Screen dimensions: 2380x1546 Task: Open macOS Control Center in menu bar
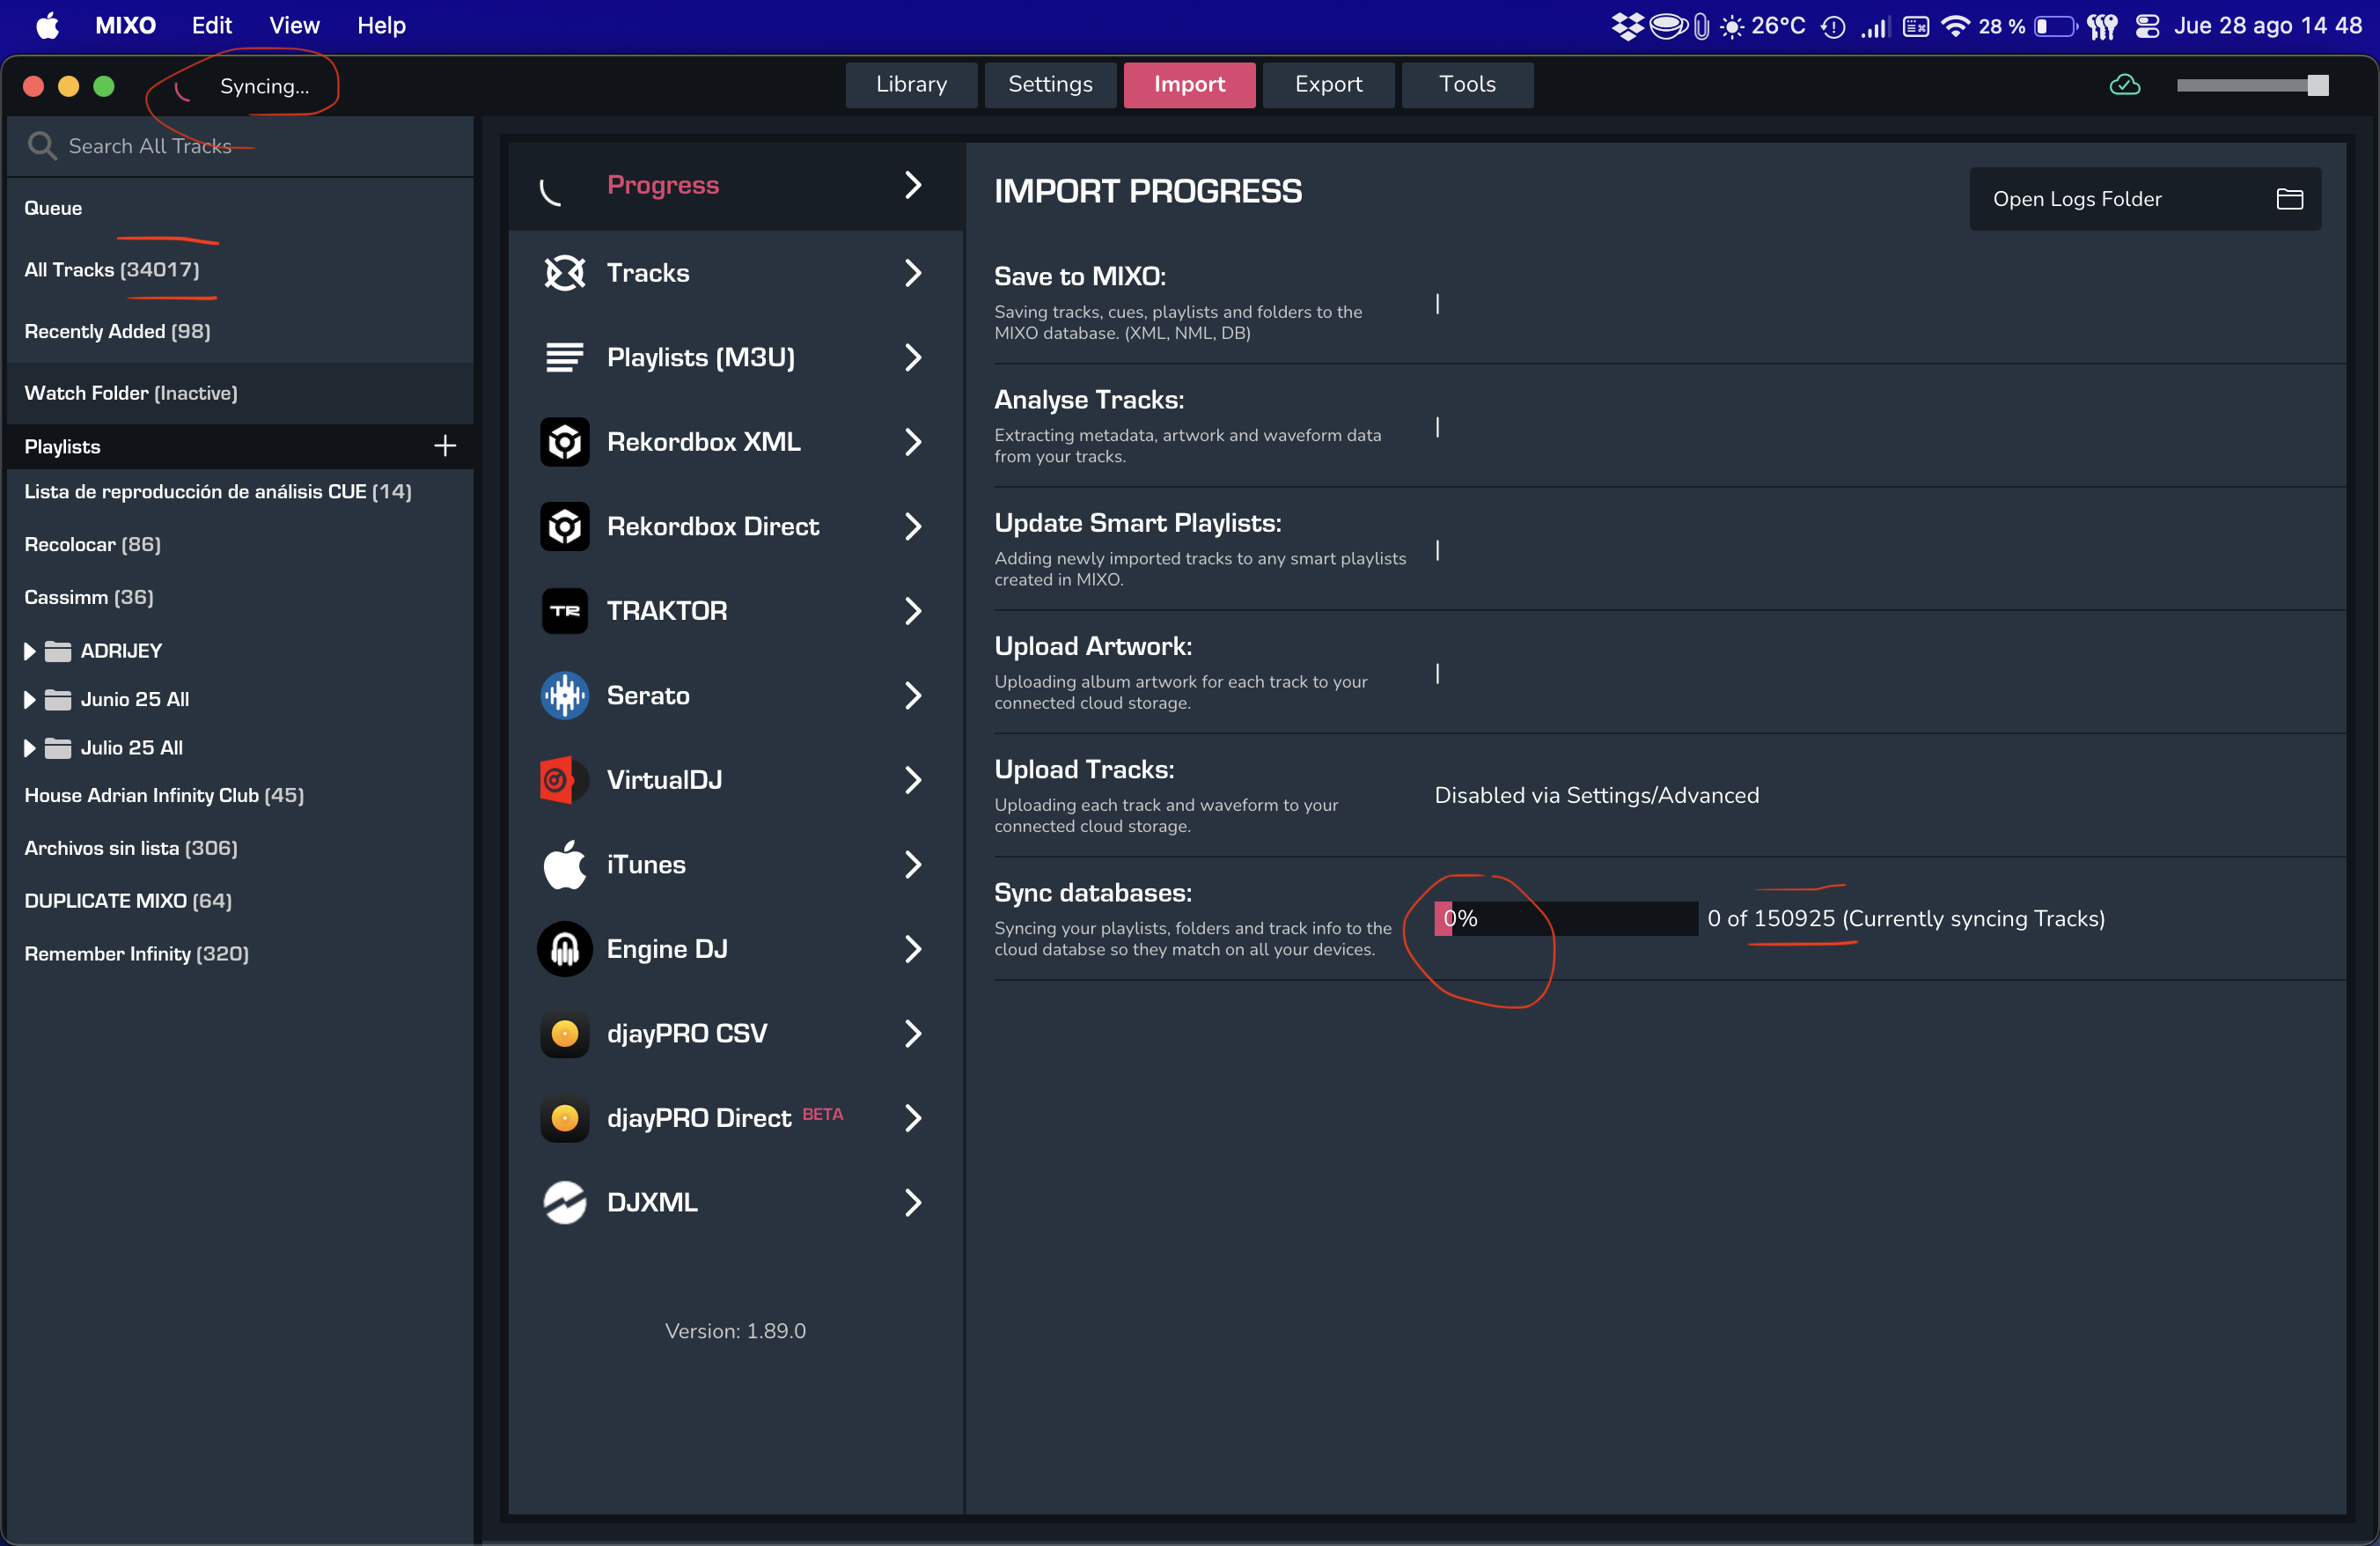2146,26
